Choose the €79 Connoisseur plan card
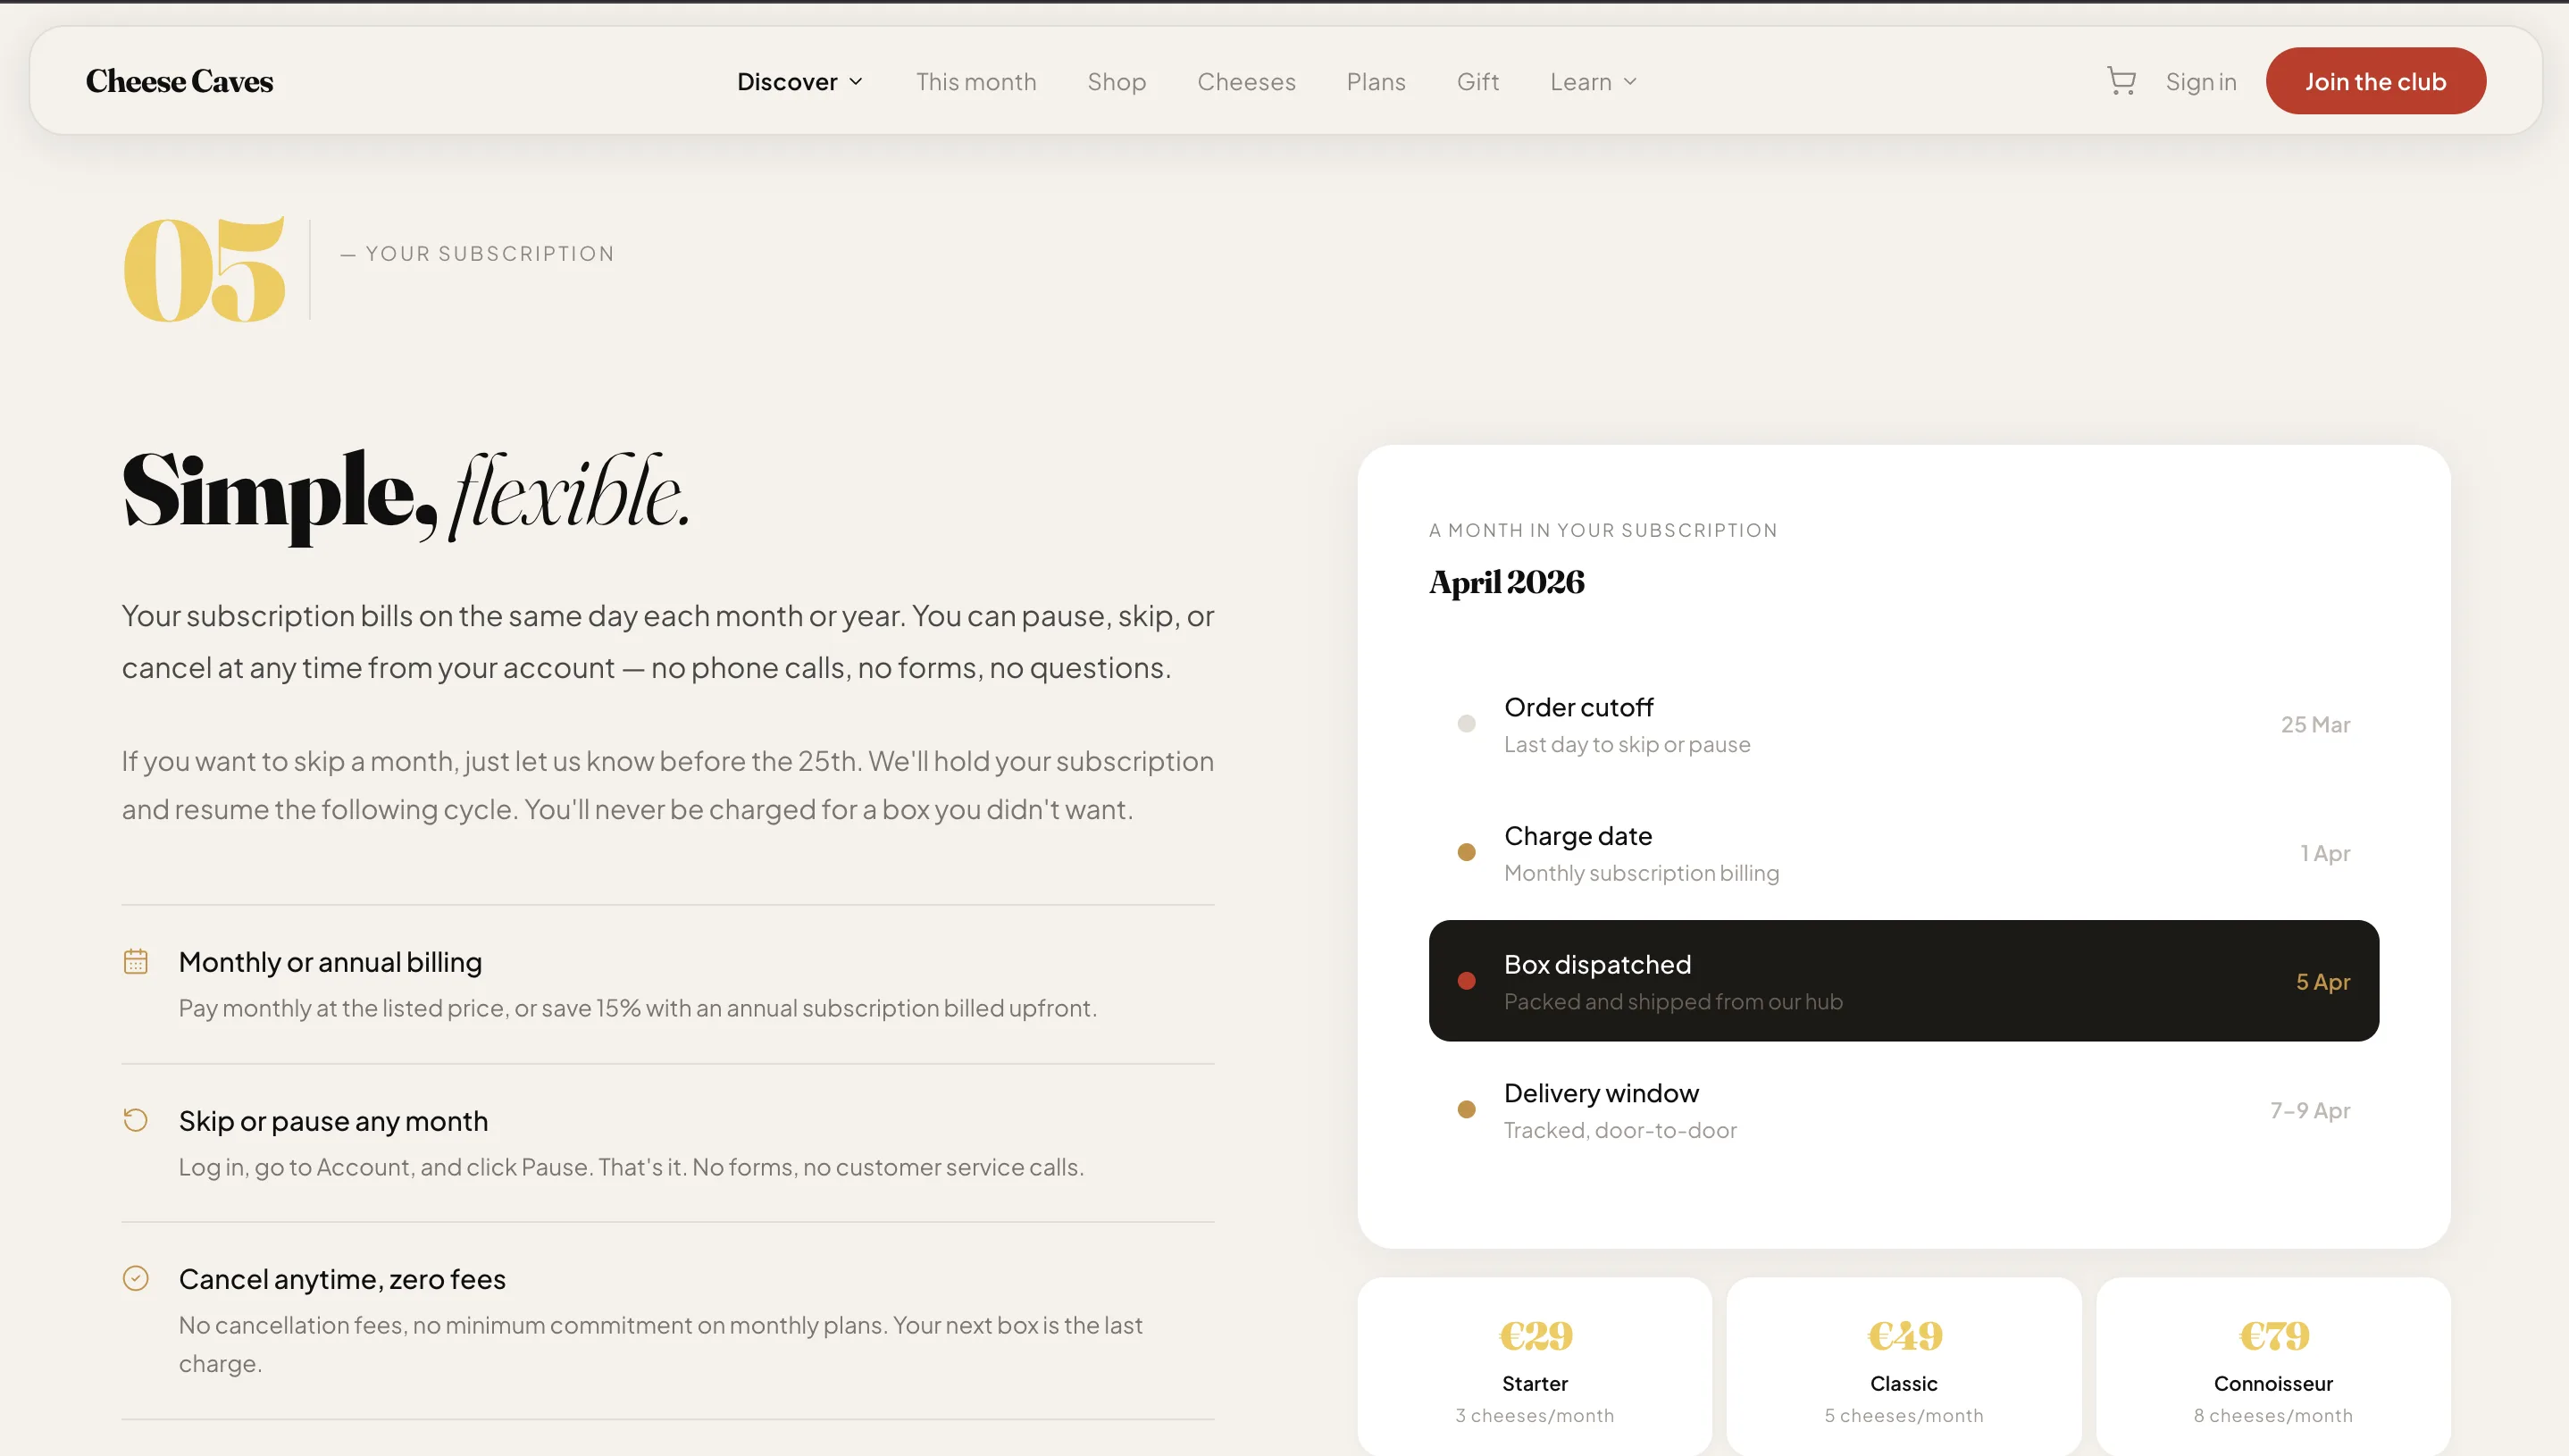The height and width of the screenshot is (1456, 2569). click(2272, 1366)
